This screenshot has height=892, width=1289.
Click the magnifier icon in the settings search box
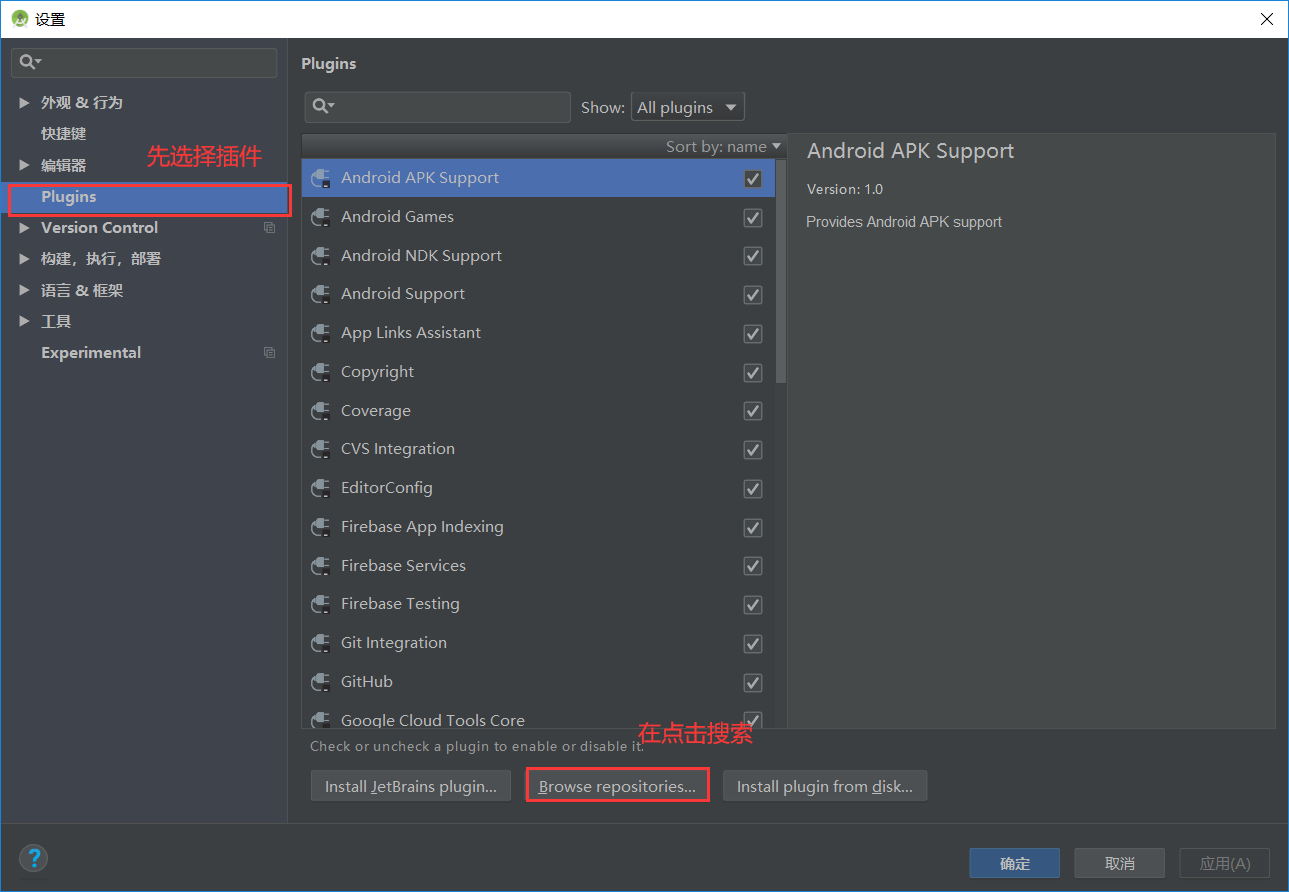coord(30,62)
